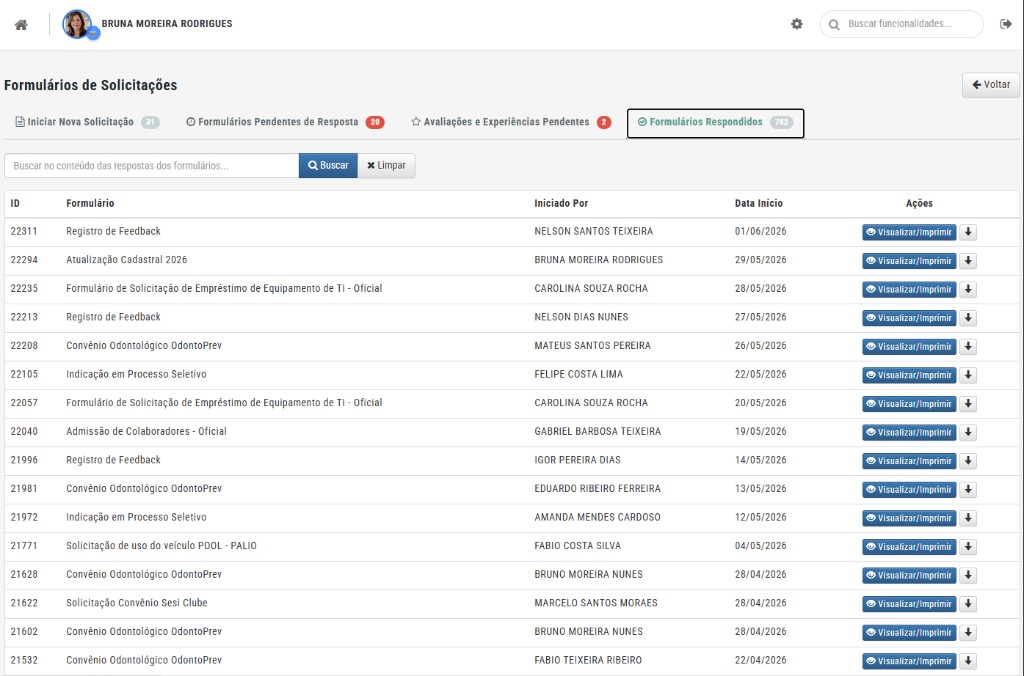Click the name NELSON SANTOS TEIXEIRA
This screenshot has height=676, width=1024.
tap(594, 231)
